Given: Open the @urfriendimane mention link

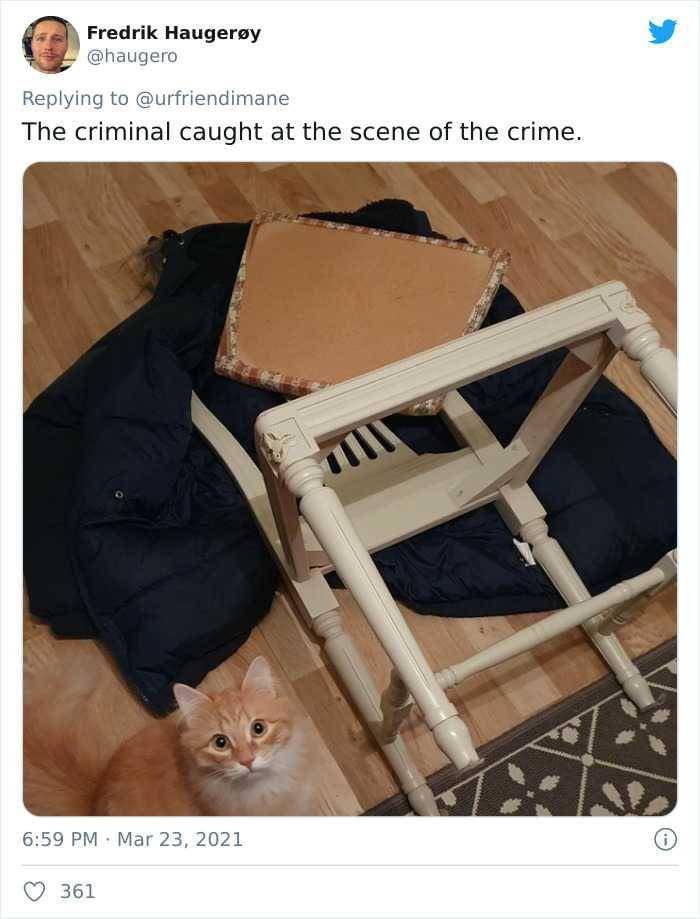Looking at the screenshot, I should (212, 98).
